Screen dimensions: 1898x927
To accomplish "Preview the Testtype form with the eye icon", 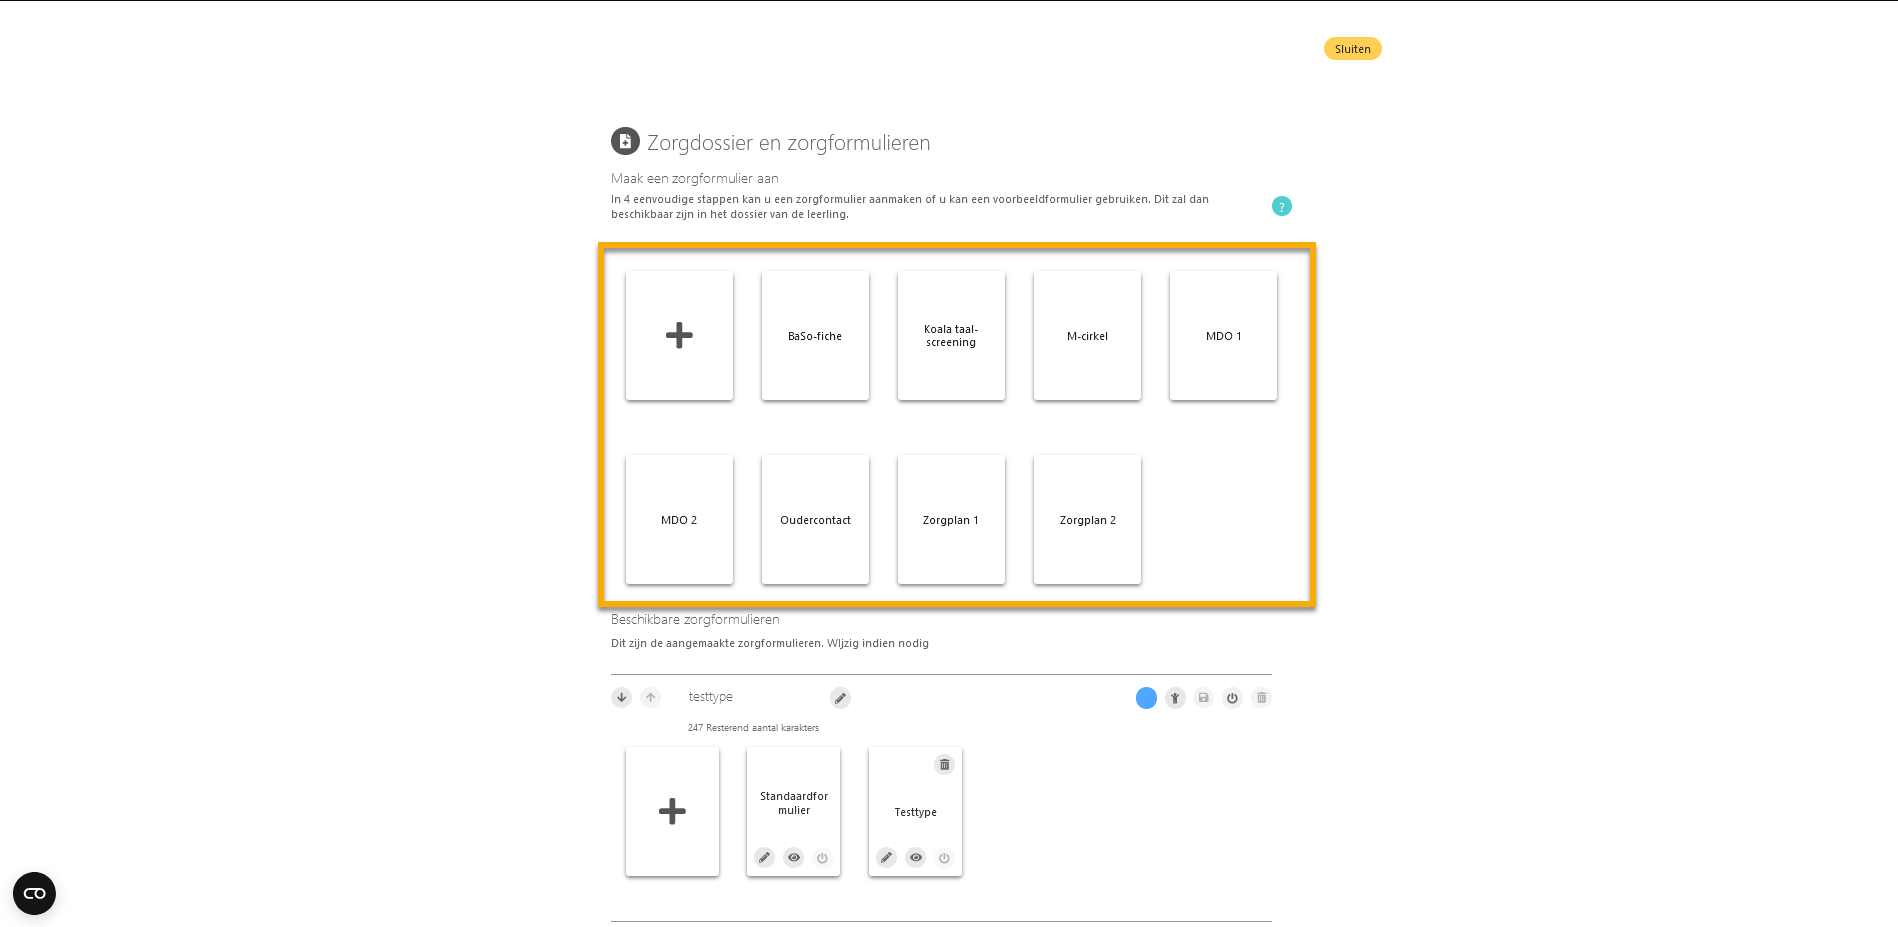I will pyautogui.click(x=915, y=857).
